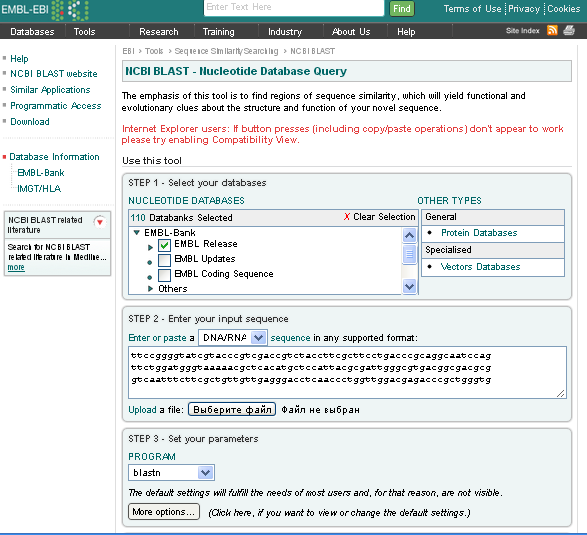The height and width of the screenshot is (535, 587).
Task: Open the Help menu in navigation bar
Action: click(x=406, y=32)
